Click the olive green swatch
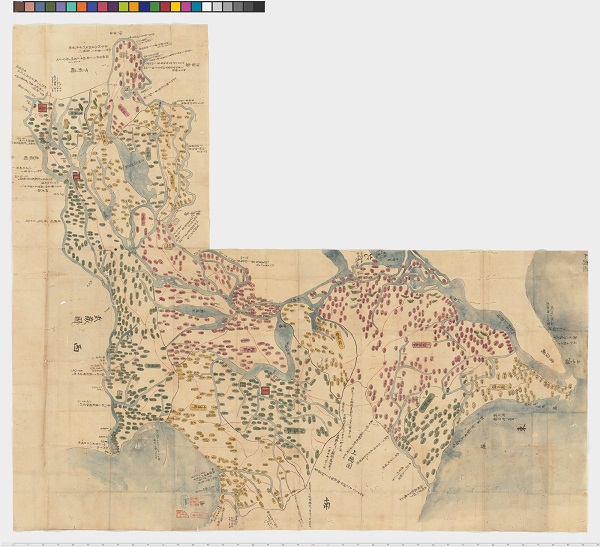The height and width of the screenshot is (547, 600). coord(51,7)
